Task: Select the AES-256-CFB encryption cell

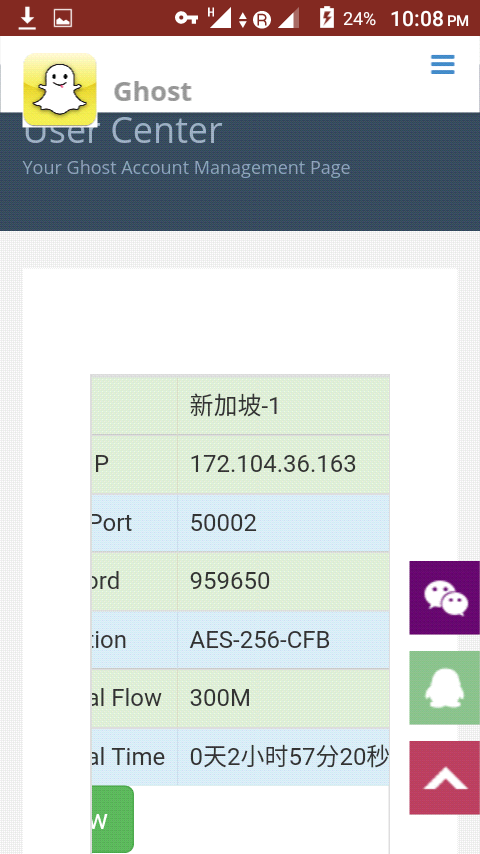Action: pyautogui.click(x=283, y=640)
